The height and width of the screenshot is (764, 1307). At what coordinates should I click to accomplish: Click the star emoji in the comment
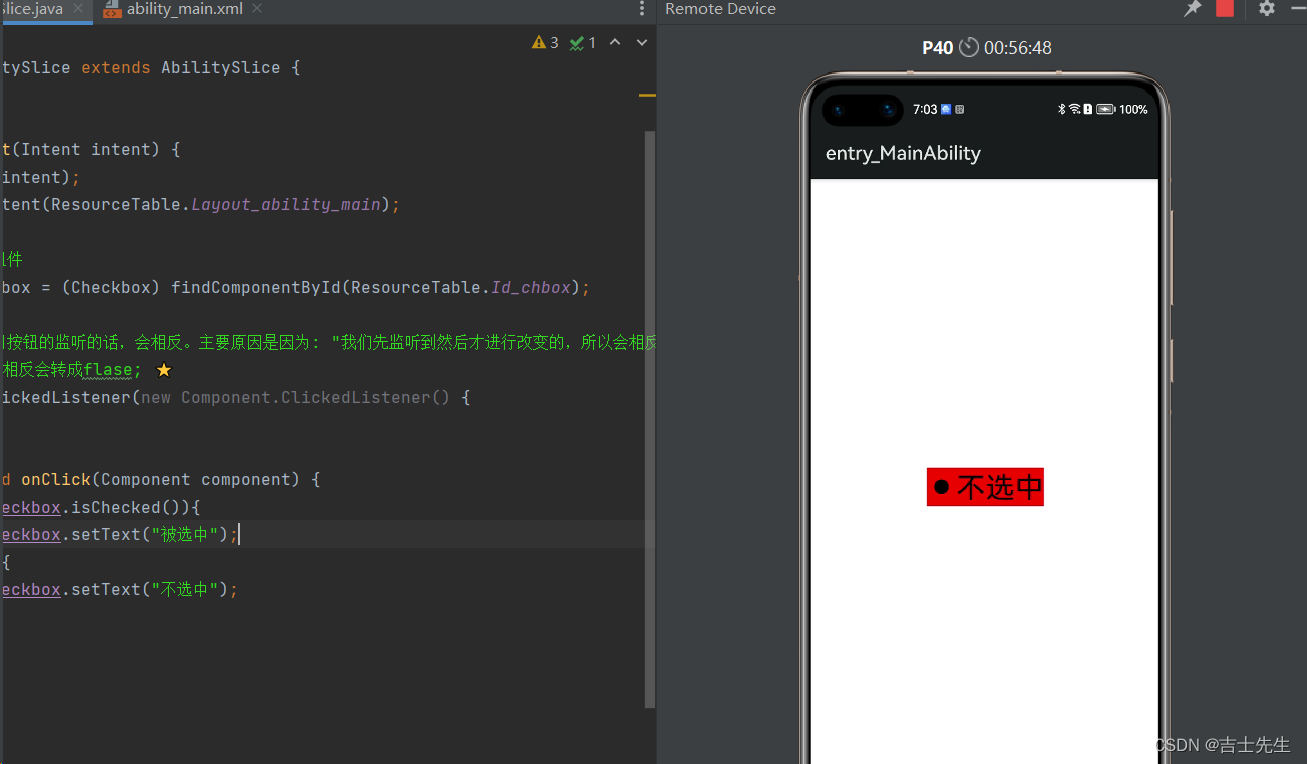[164, 370]
